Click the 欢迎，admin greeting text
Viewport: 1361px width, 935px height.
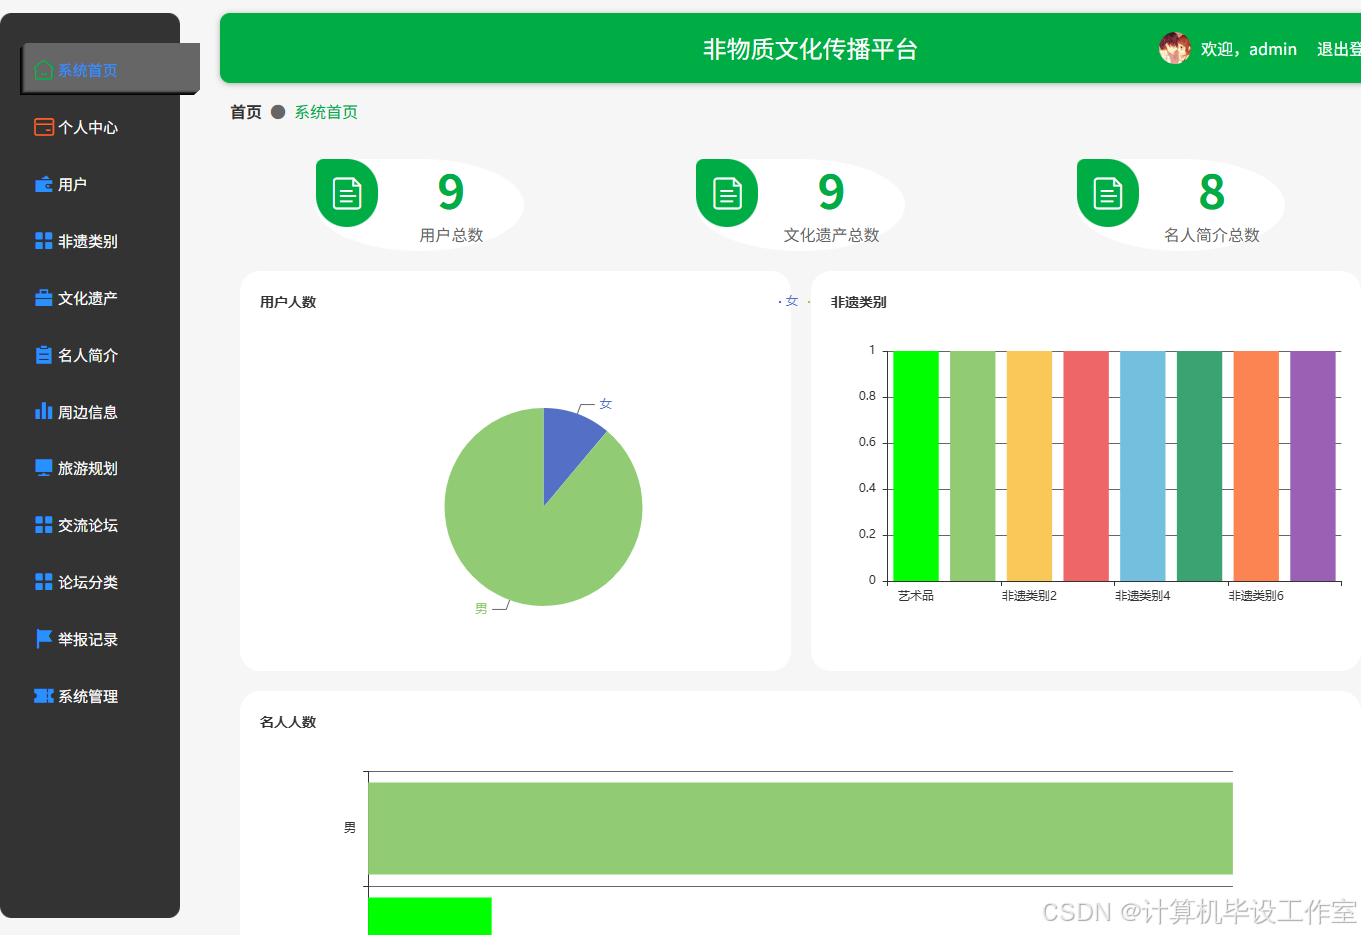coord(1249,49)
